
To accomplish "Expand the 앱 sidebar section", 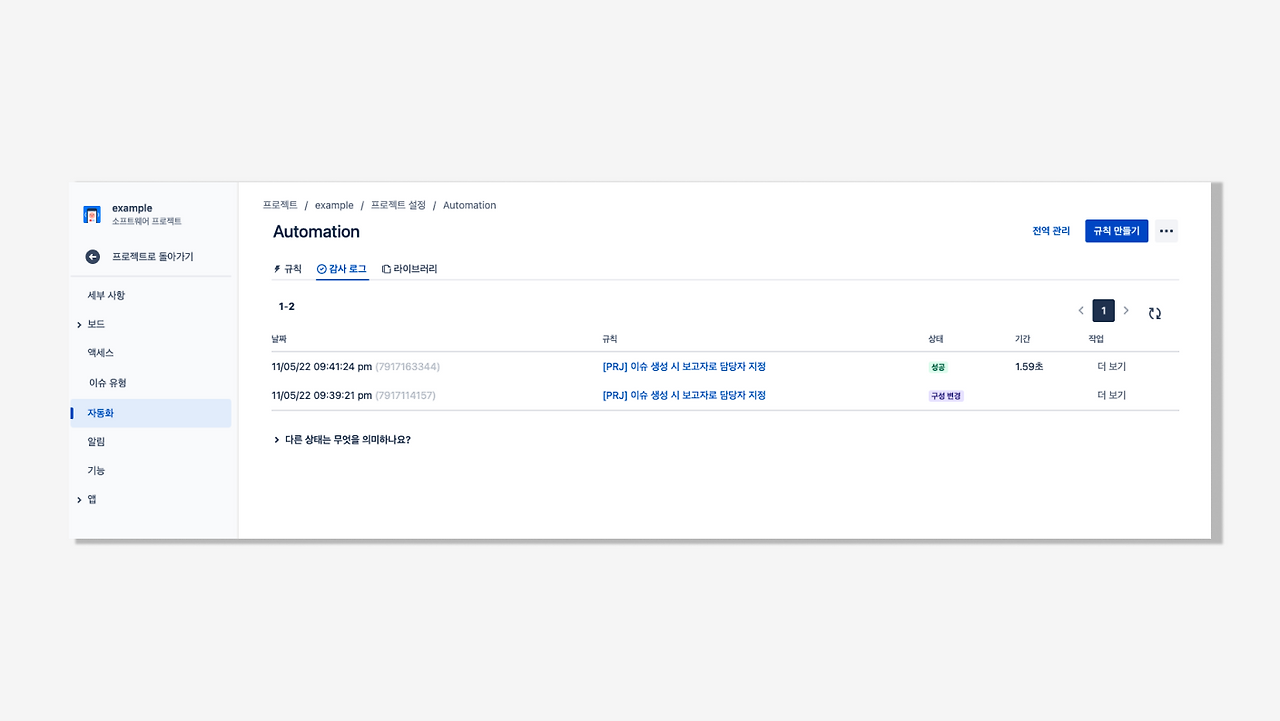I will [79, 500].
